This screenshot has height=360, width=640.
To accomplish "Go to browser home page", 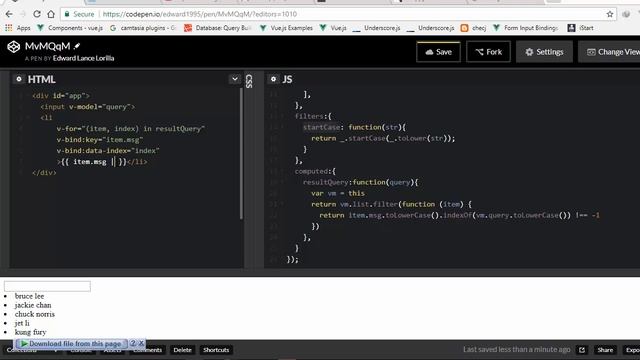I will (x=51, y=14).
